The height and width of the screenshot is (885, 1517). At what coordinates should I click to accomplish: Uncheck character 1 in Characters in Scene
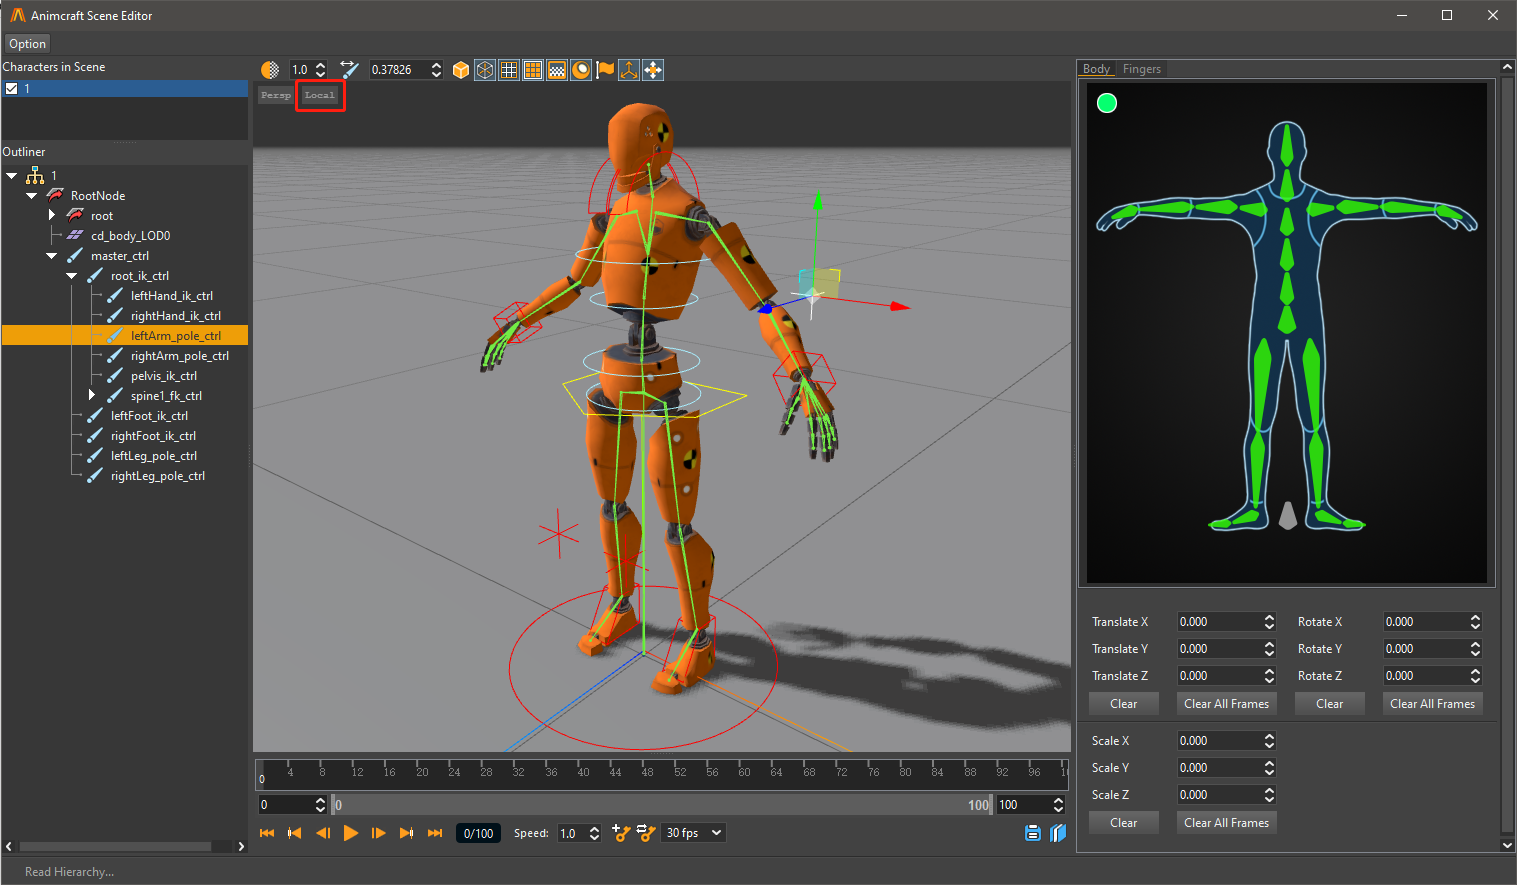[12, 89]
